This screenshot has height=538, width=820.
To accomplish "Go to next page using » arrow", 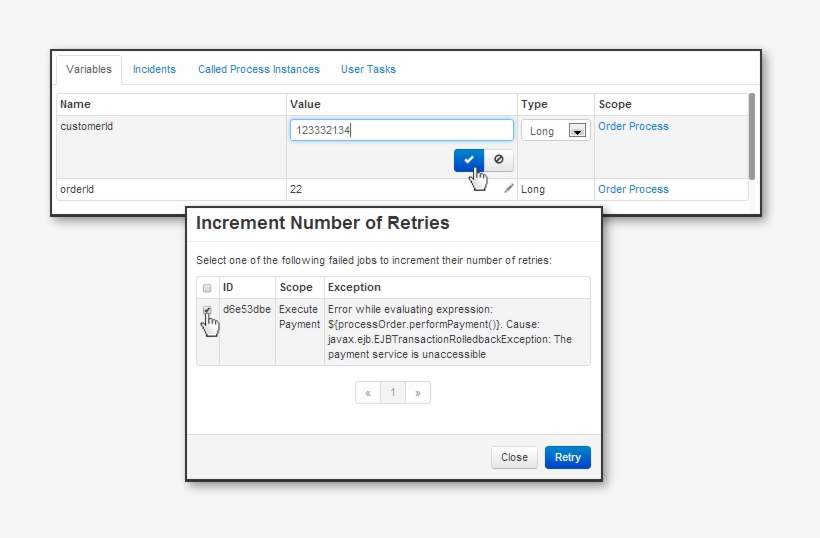I will click(x=418, y=393).
